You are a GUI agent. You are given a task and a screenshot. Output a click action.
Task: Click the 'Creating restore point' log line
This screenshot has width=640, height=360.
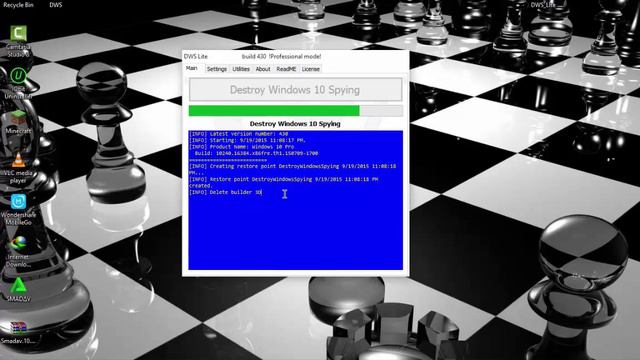(293, 169)
